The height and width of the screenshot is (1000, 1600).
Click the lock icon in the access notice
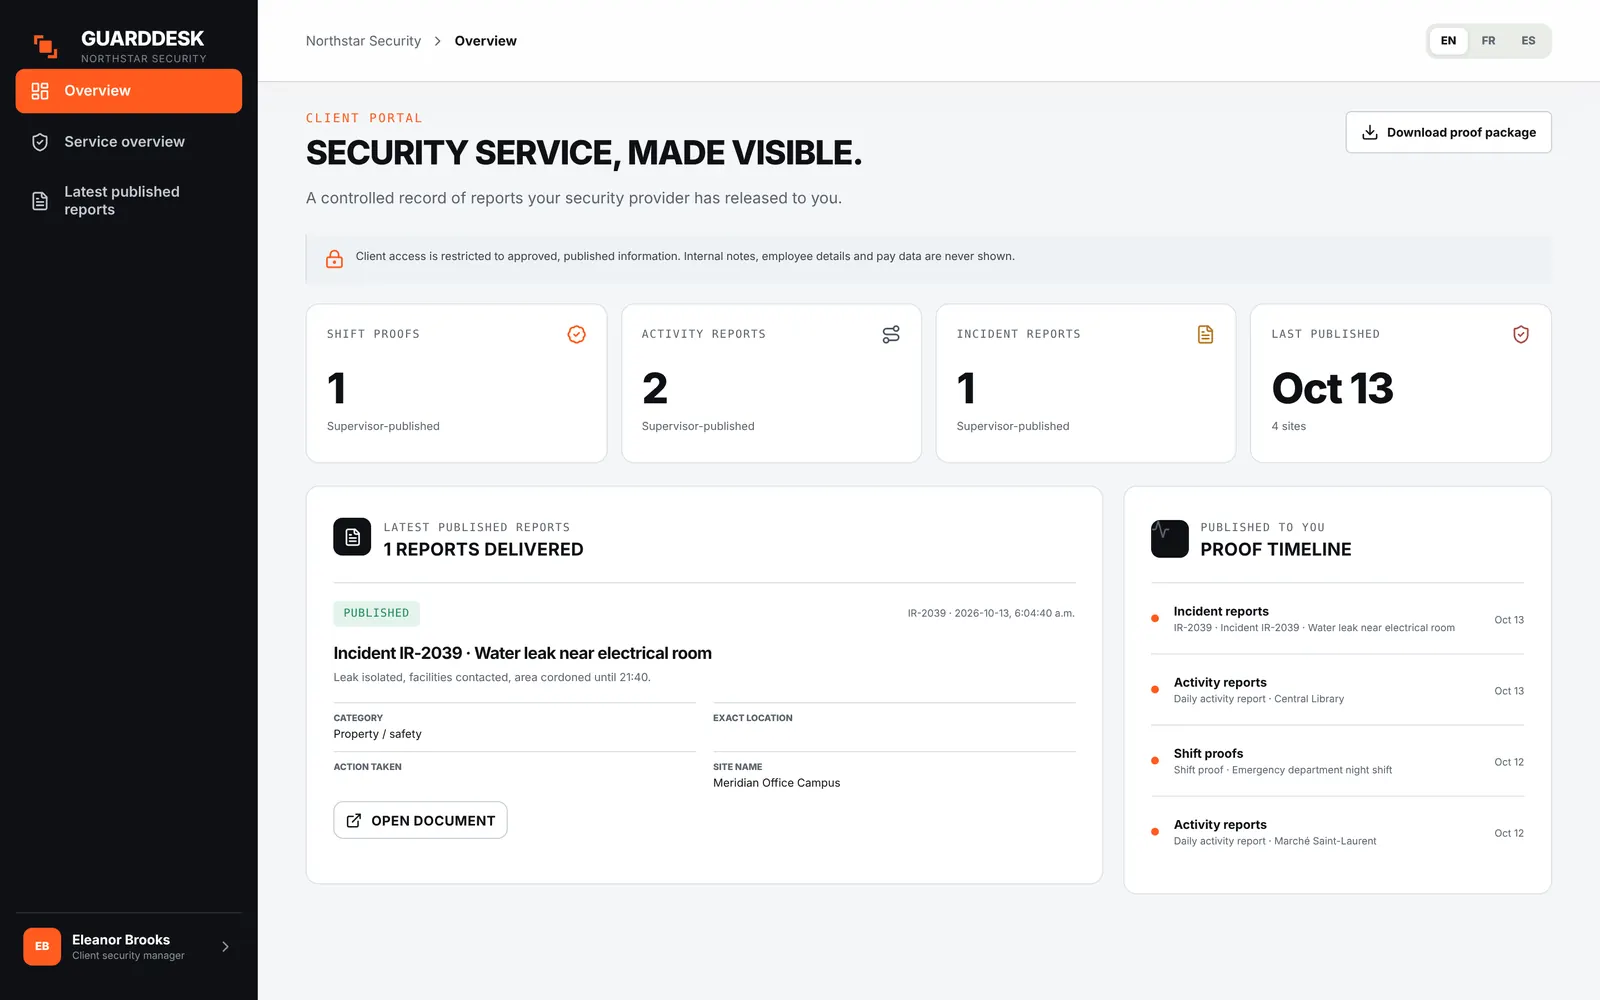point(335,259)
